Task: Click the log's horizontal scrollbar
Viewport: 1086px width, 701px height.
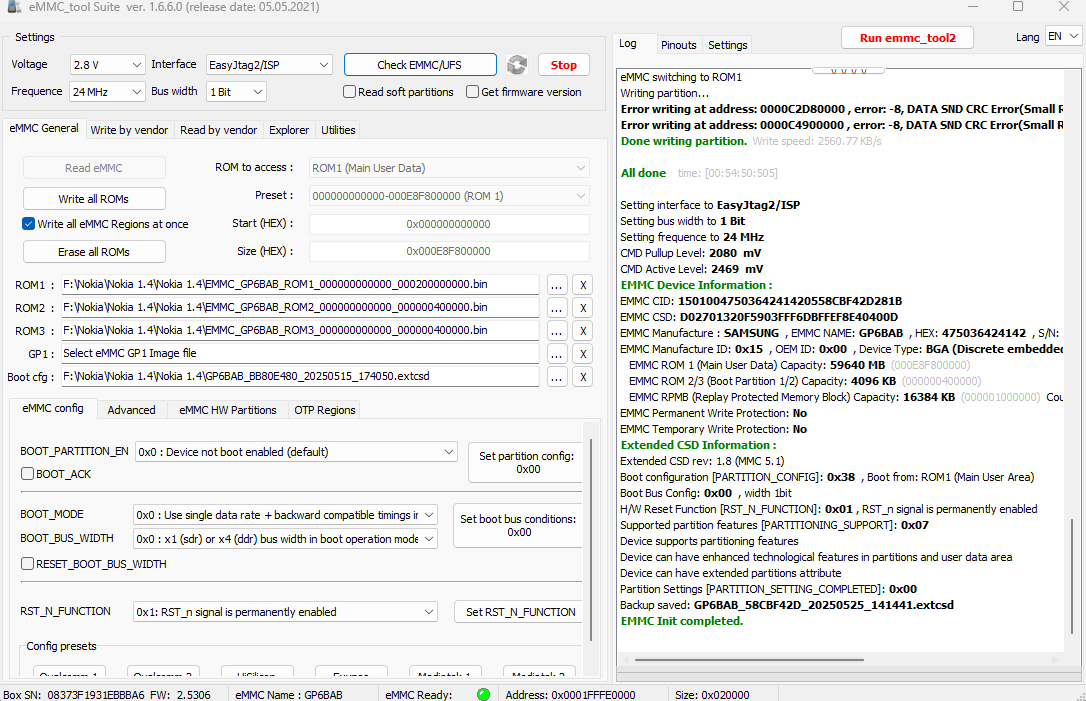Action: [749, 660]
